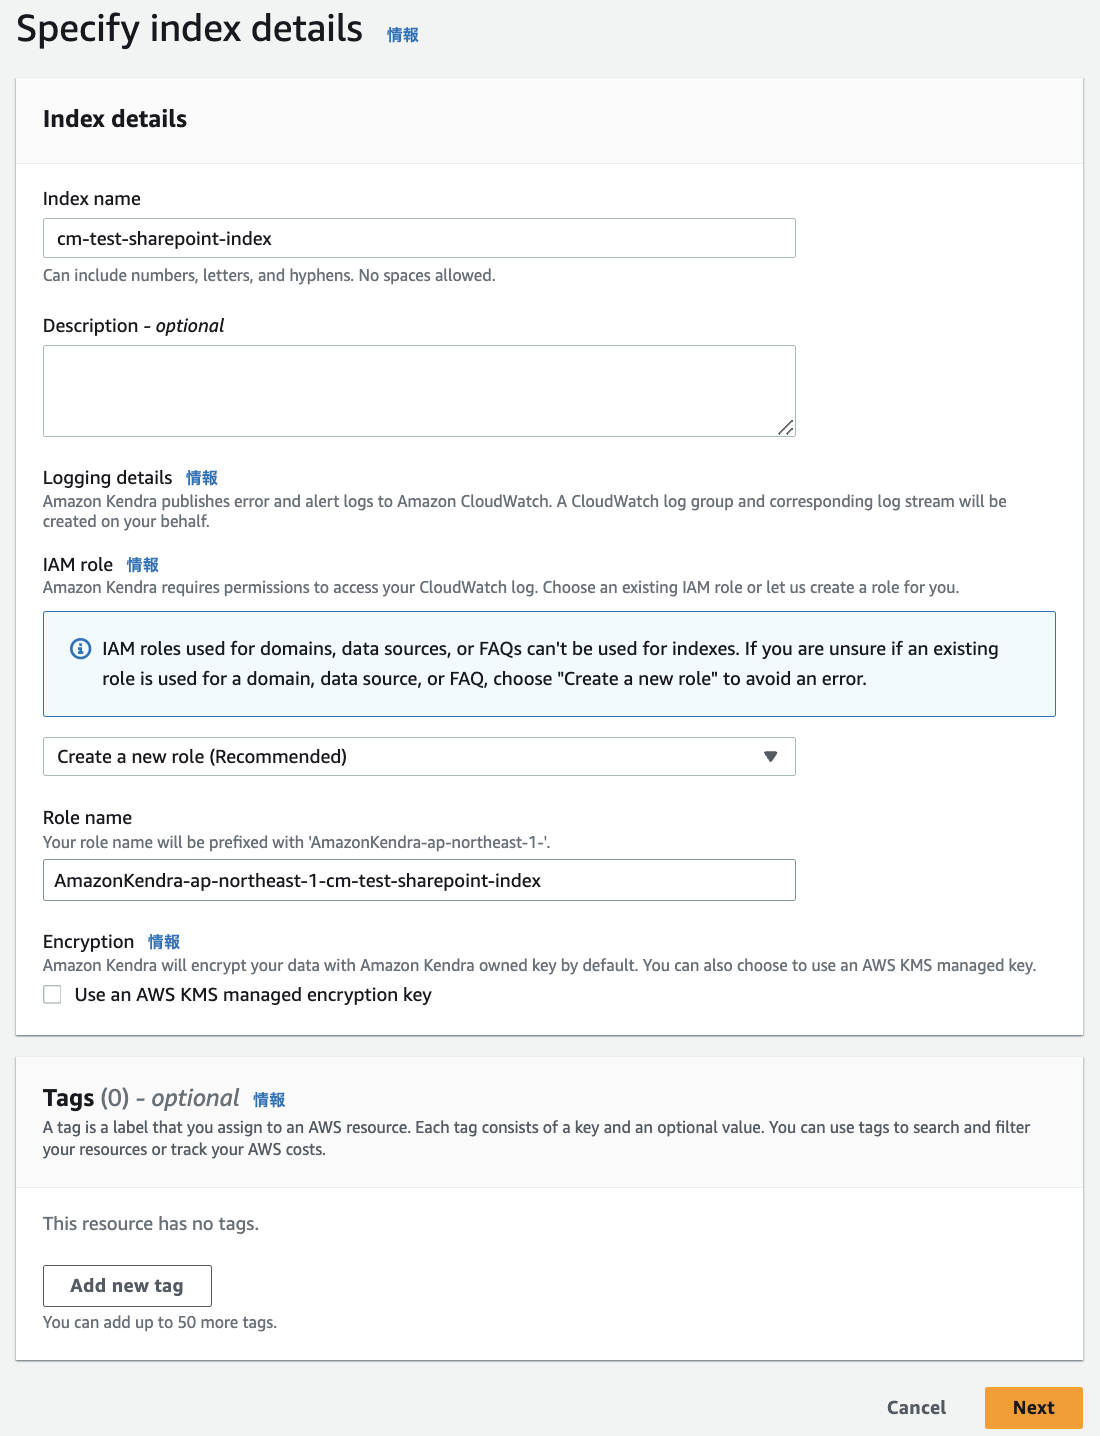Click the circled-i icon in the alert

80,649
